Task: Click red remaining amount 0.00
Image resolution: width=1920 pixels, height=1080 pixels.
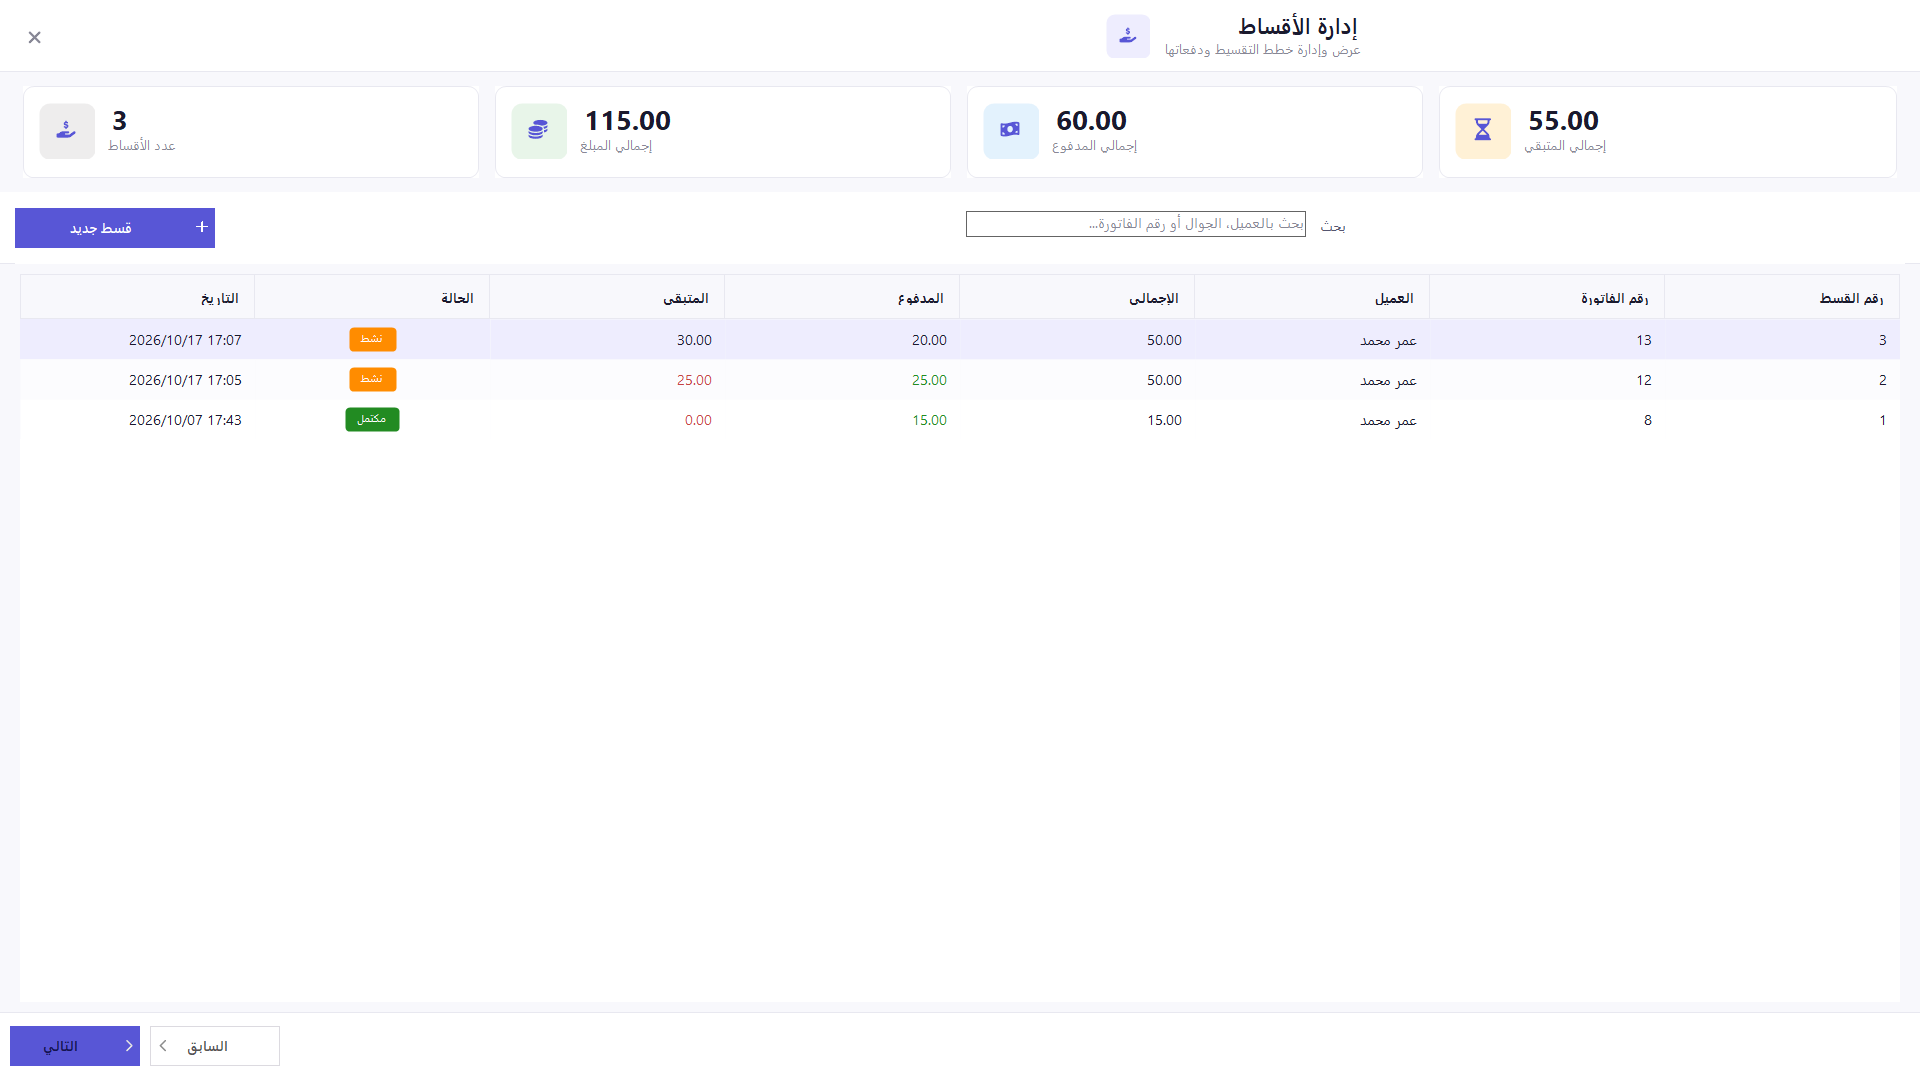Action: [698, 420]
